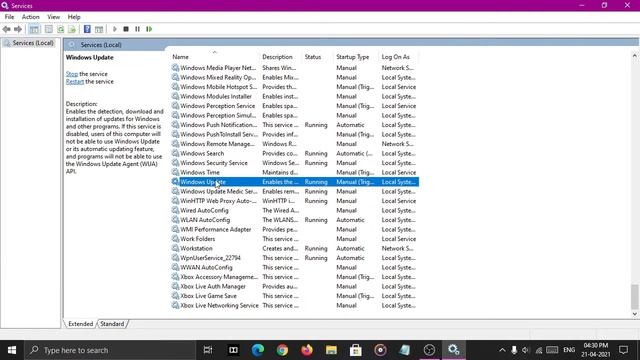Open the View menu
The width and height of the screenshot is (640, 360).
click(x=53, y=17)
